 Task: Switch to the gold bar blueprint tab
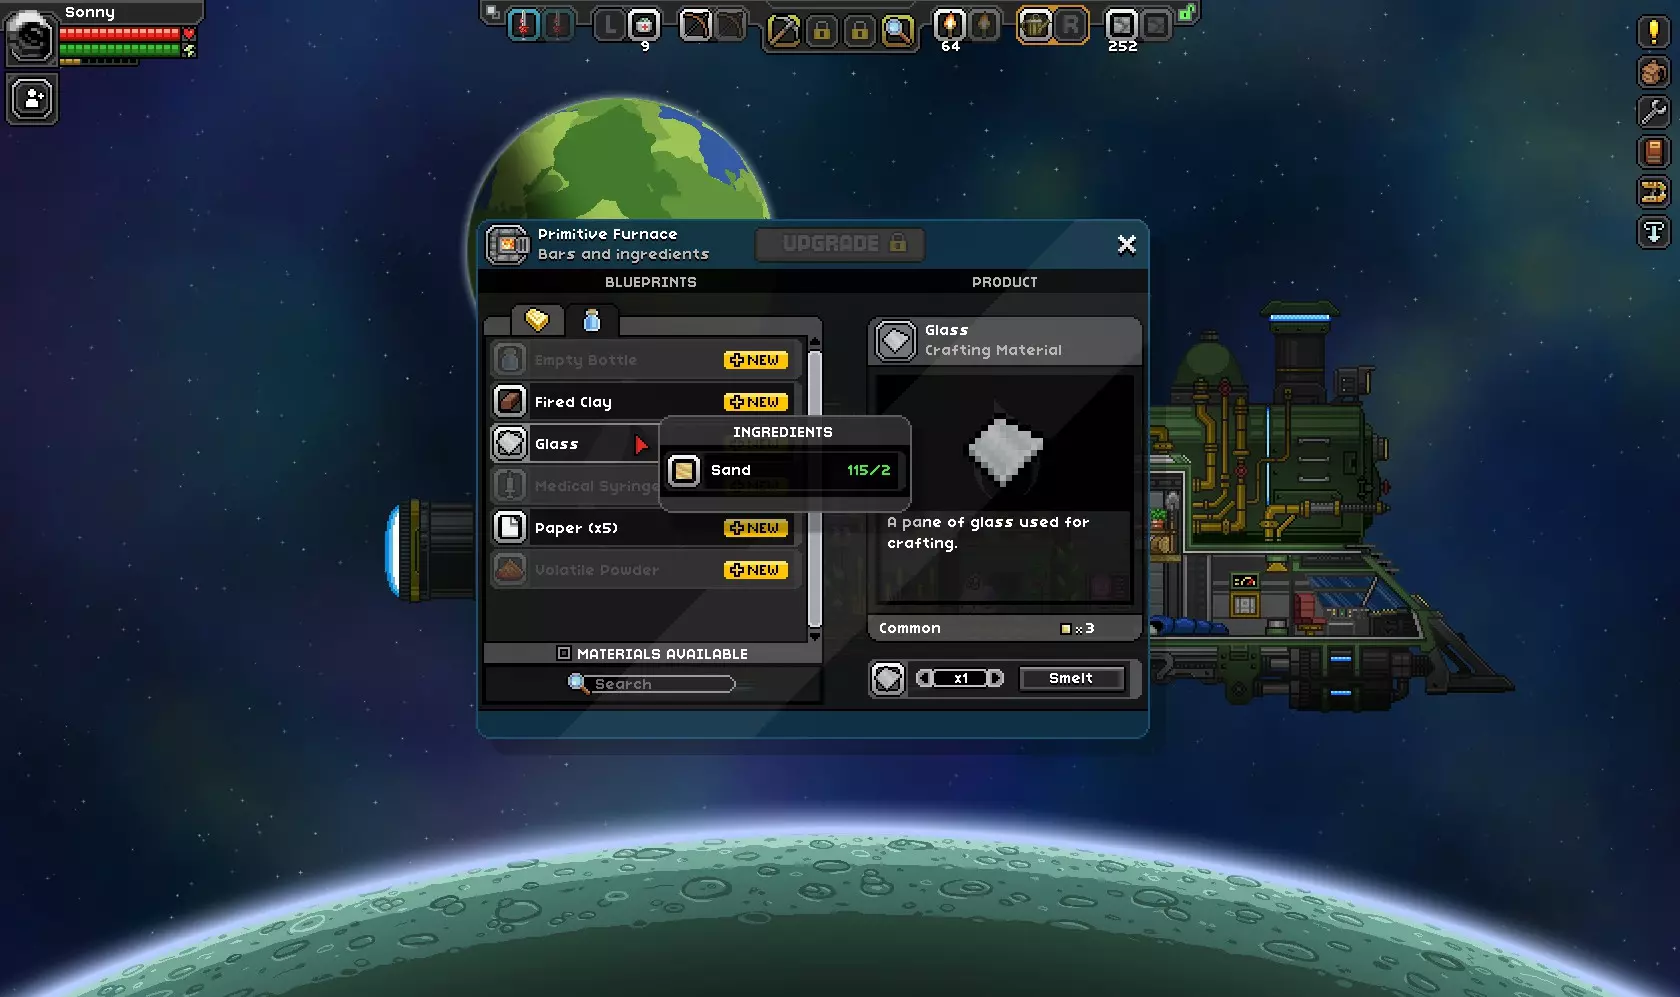point(537,320)
